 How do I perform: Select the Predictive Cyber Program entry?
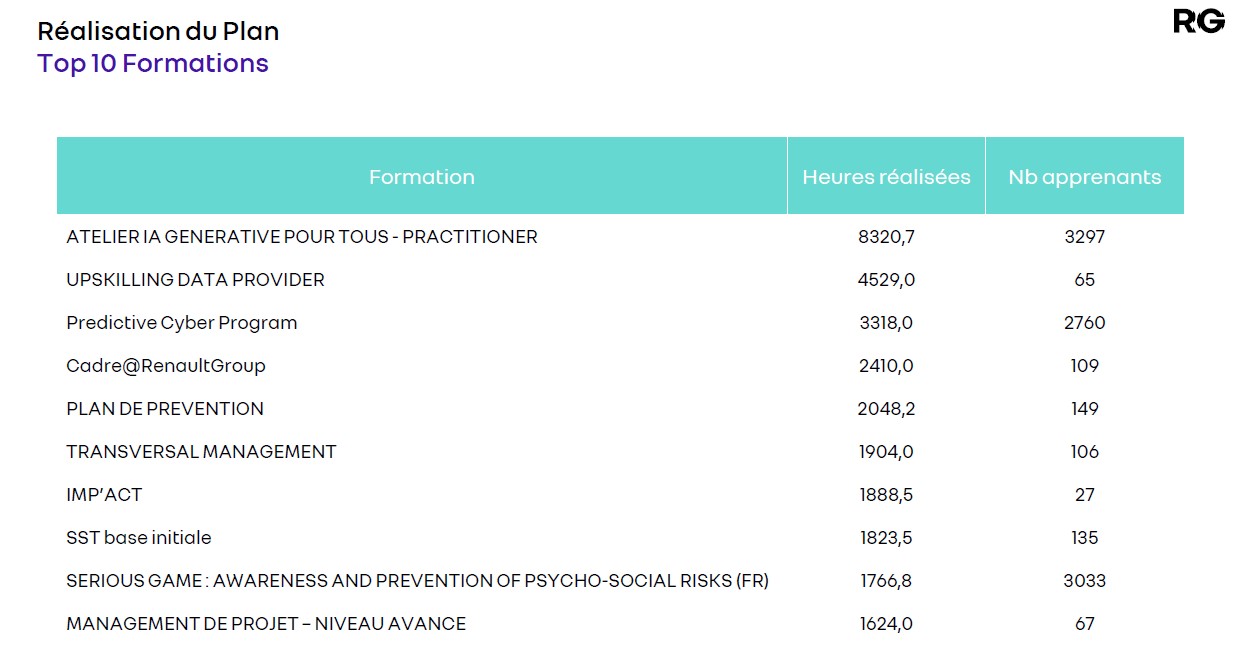pos(181,323)
